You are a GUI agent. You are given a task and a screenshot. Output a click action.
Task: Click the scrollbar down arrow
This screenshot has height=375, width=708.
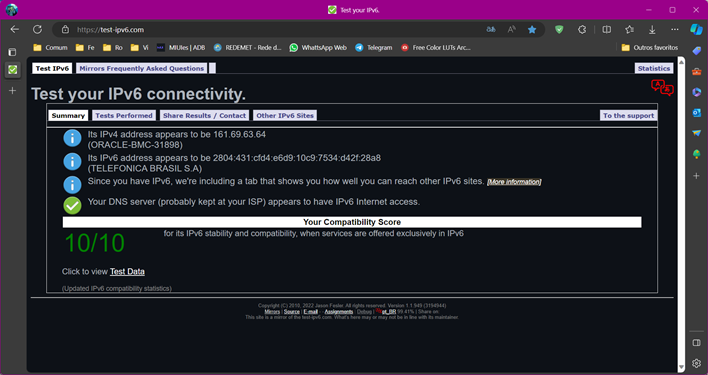point(681,368)
